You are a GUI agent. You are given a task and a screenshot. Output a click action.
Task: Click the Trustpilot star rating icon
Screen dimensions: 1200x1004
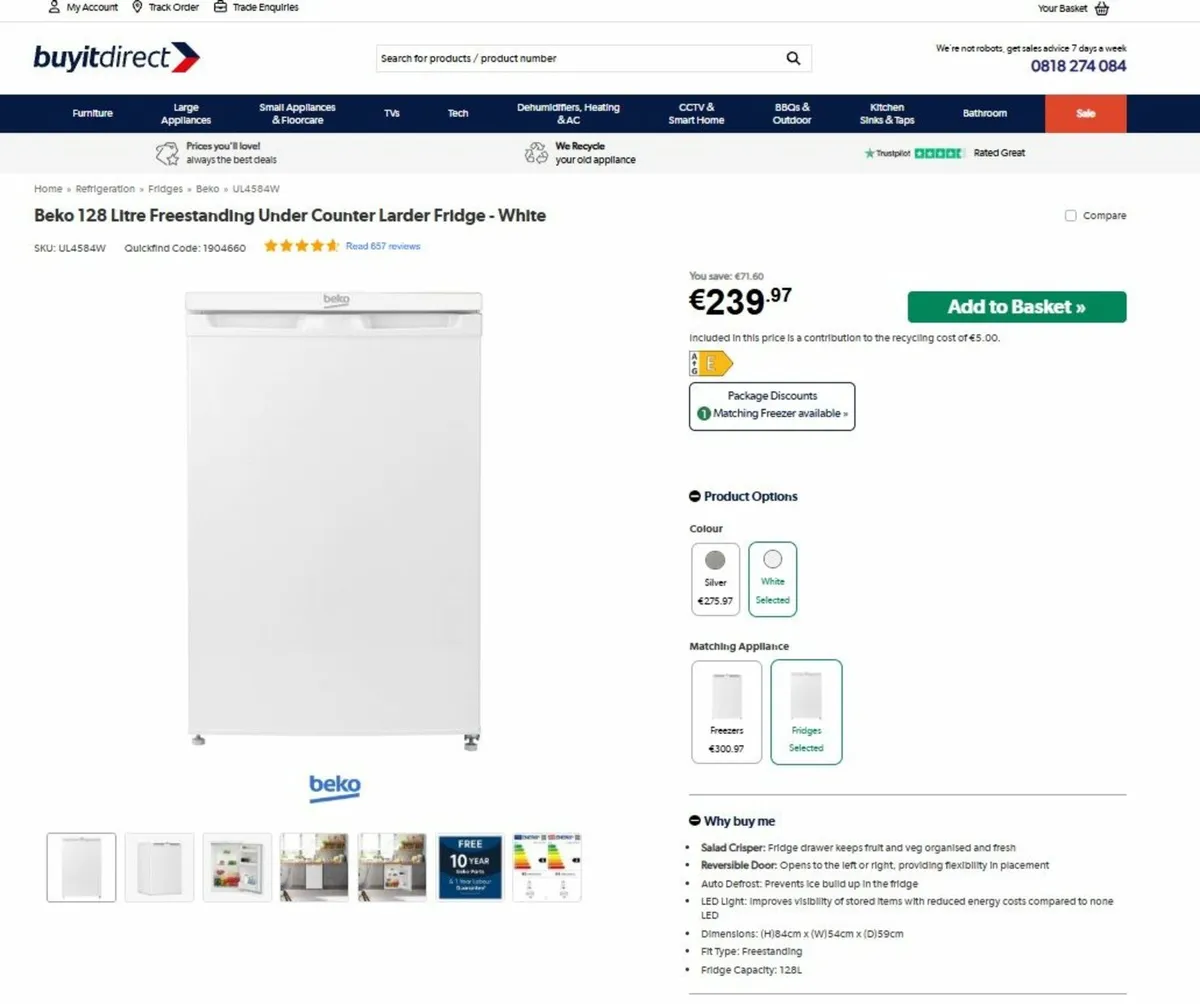pyautogui.click(x=940, y=153)
